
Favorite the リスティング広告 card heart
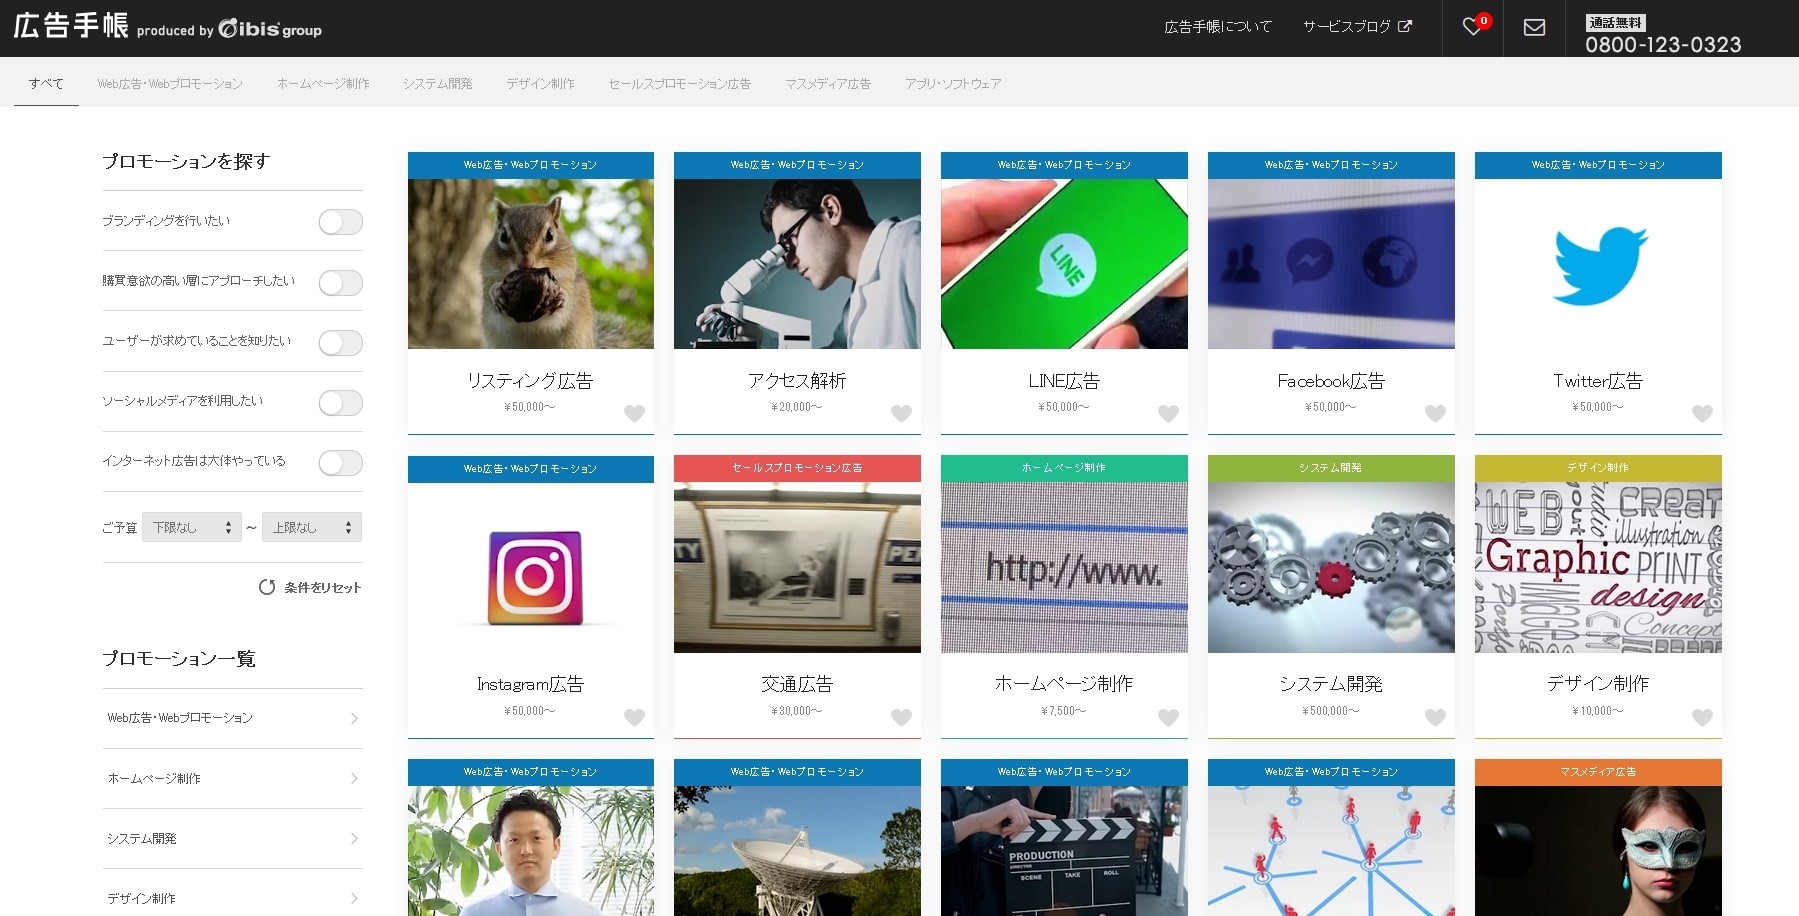tap(634, 413)
